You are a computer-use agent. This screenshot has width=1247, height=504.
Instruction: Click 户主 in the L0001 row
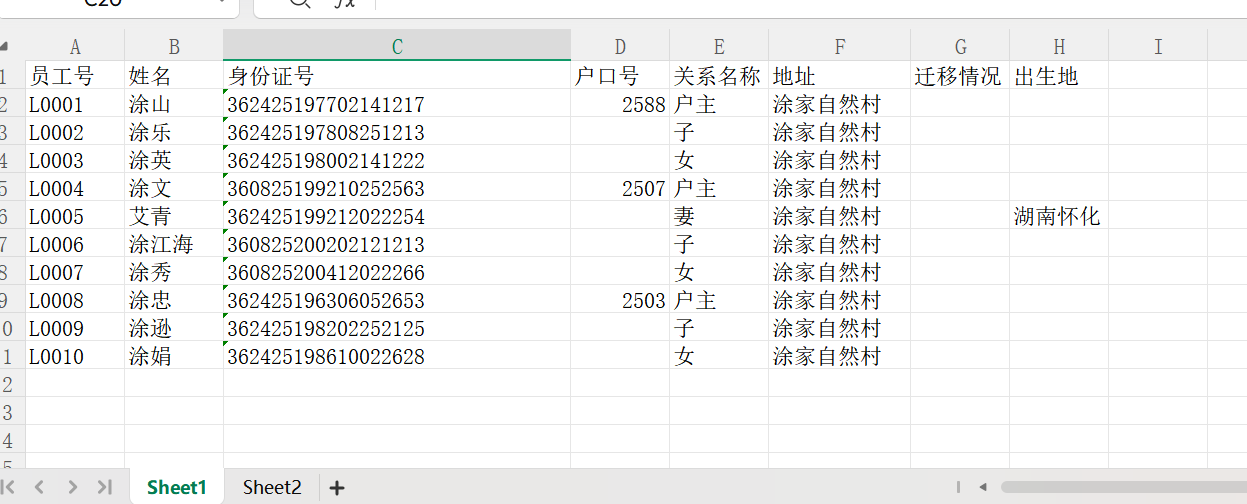(719, 104)
